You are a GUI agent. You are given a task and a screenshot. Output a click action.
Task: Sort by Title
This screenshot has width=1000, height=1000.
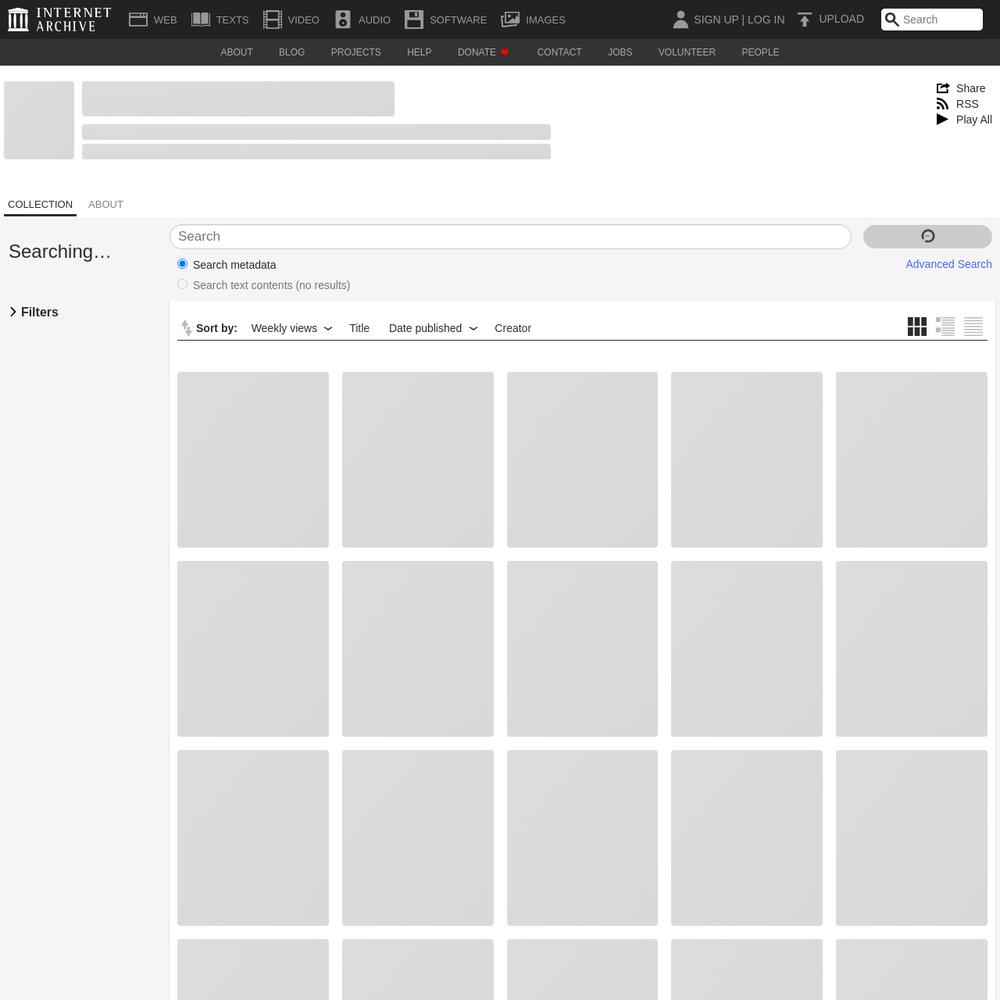pos(359,328)
